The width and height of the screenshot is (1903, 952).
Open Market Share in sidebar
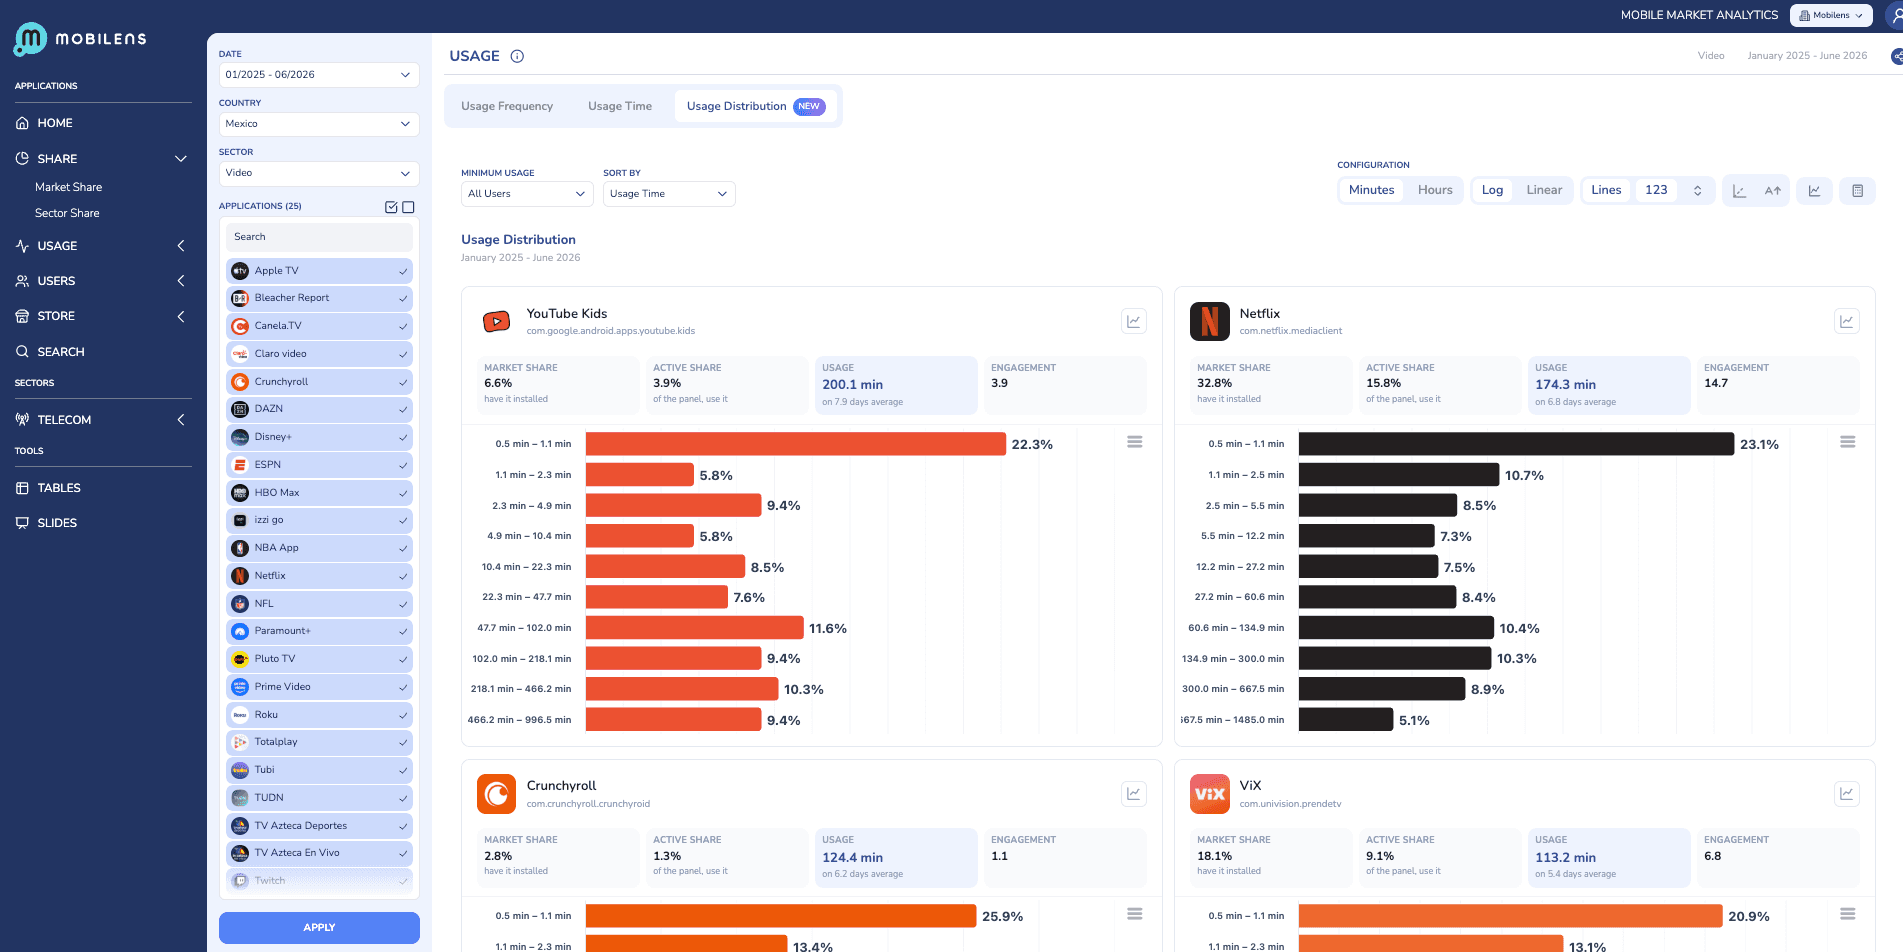[68, 187]
